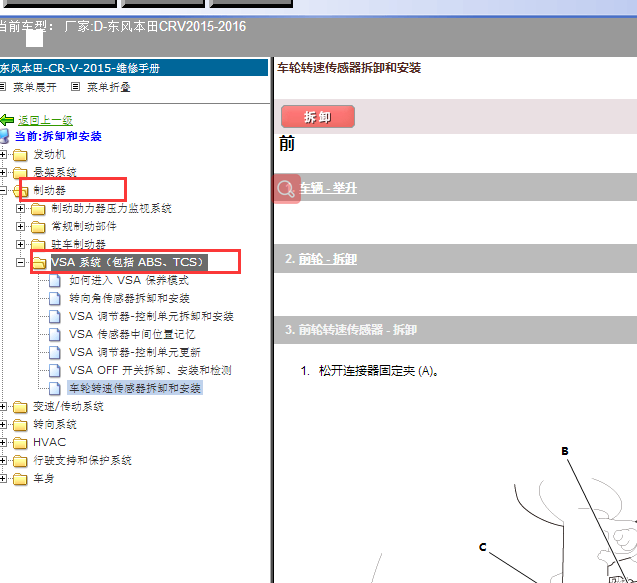Expand the 制动助力器压力监视系统 node
The image size is (637, 583).
pyautogui.click(x=20, y=208)
